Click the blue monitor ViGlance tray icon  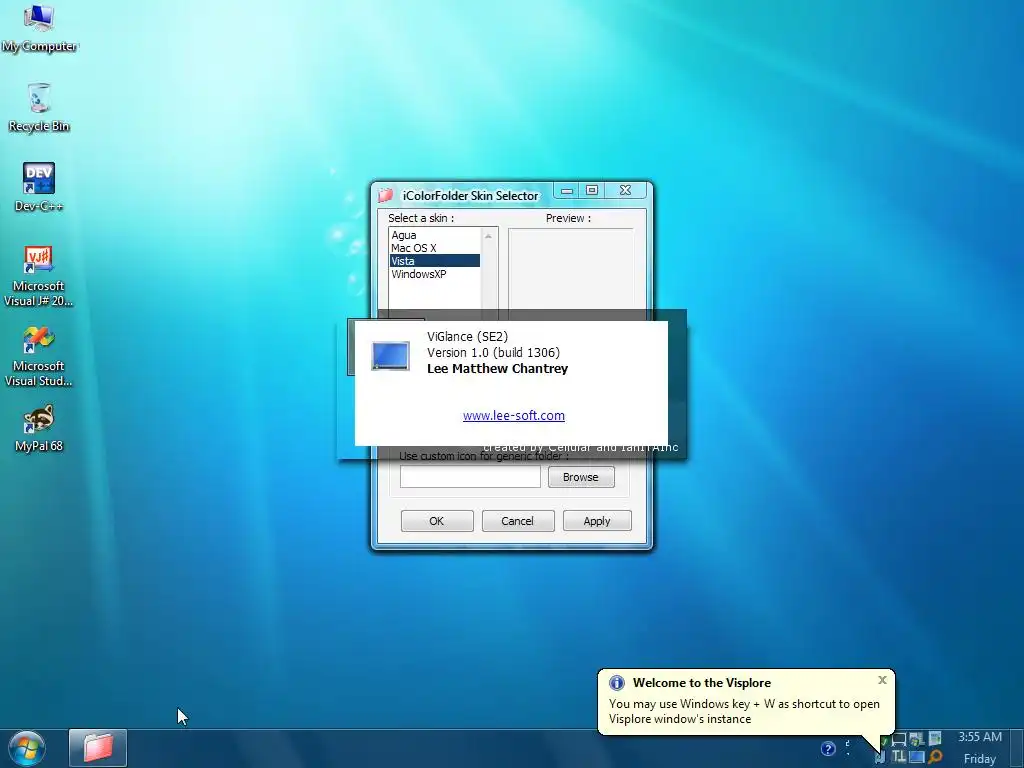(x=916, y=756)
